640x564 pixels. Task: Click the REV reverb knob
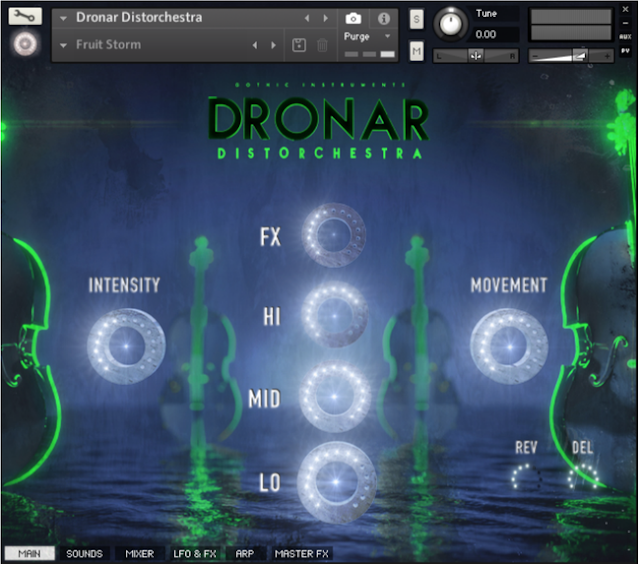click(x=527, y=477)
